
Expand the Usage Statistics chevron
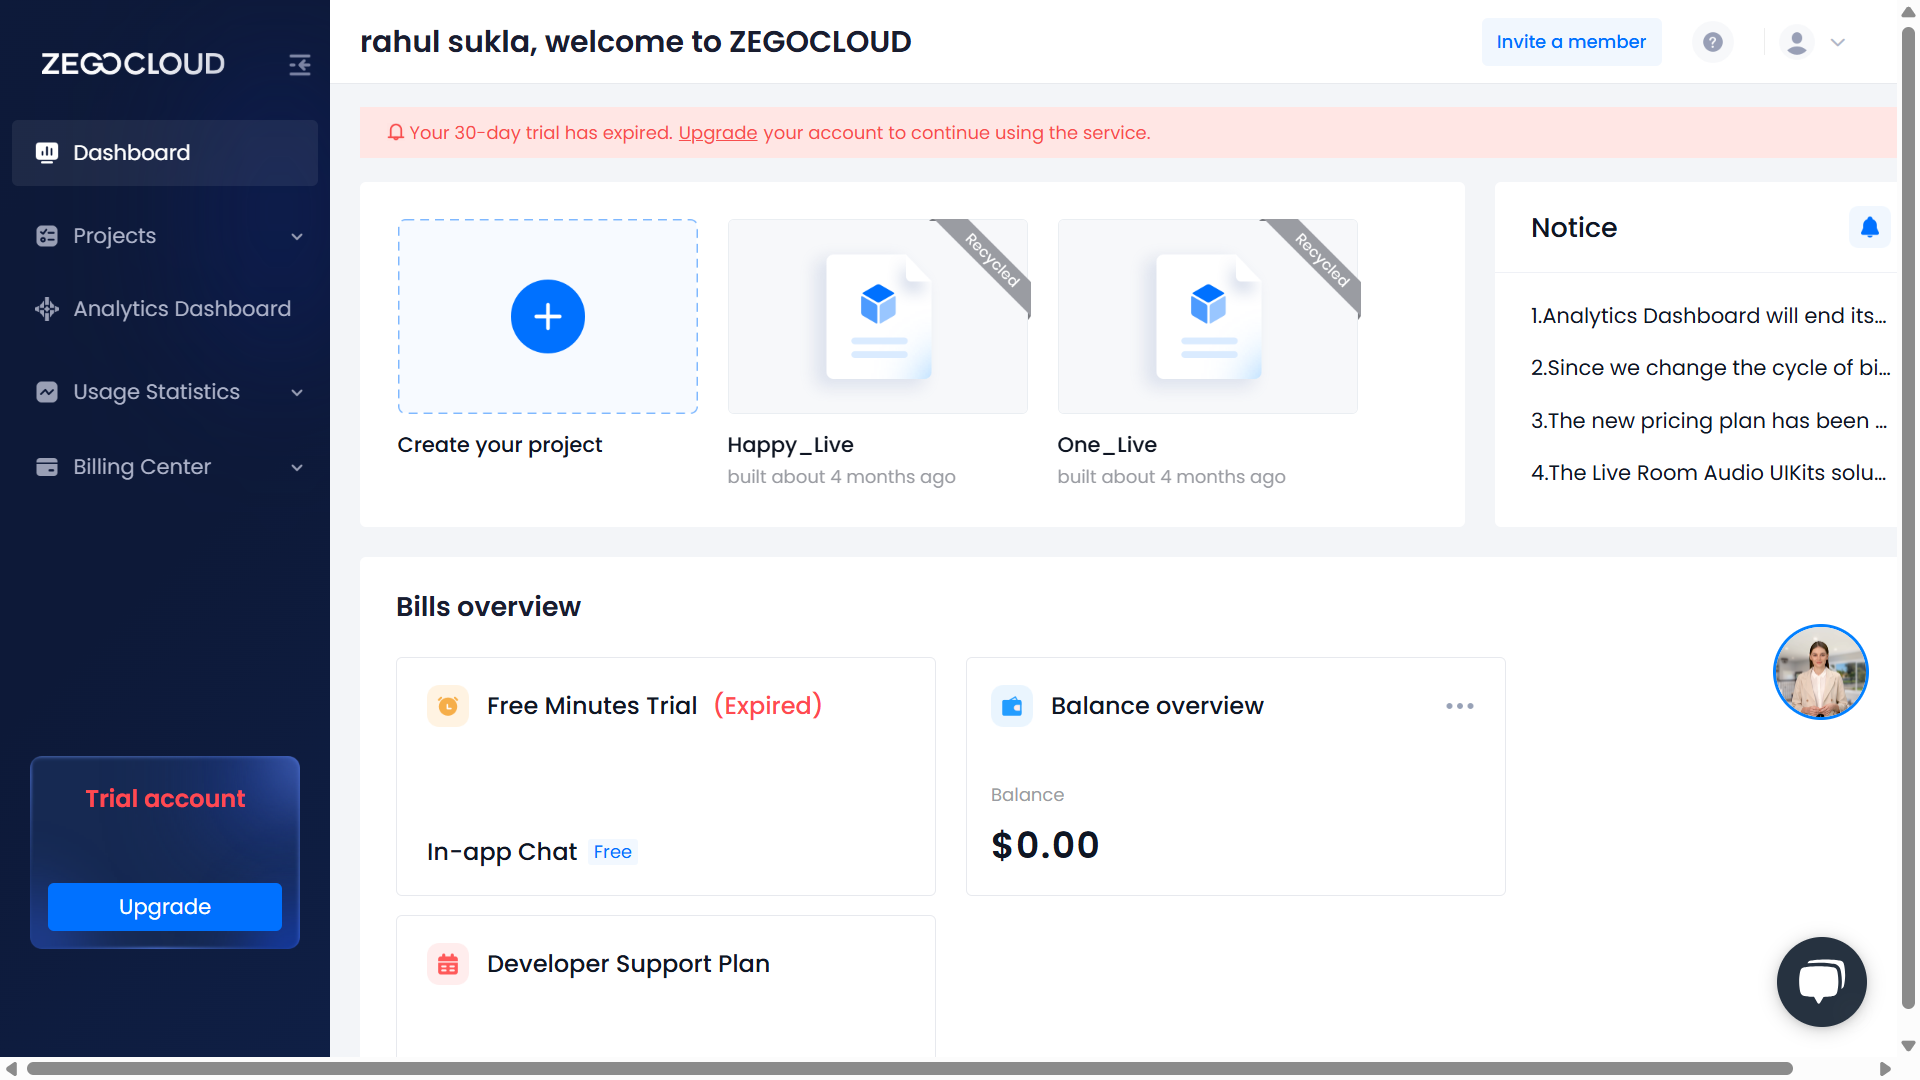(x=297, y=393)
